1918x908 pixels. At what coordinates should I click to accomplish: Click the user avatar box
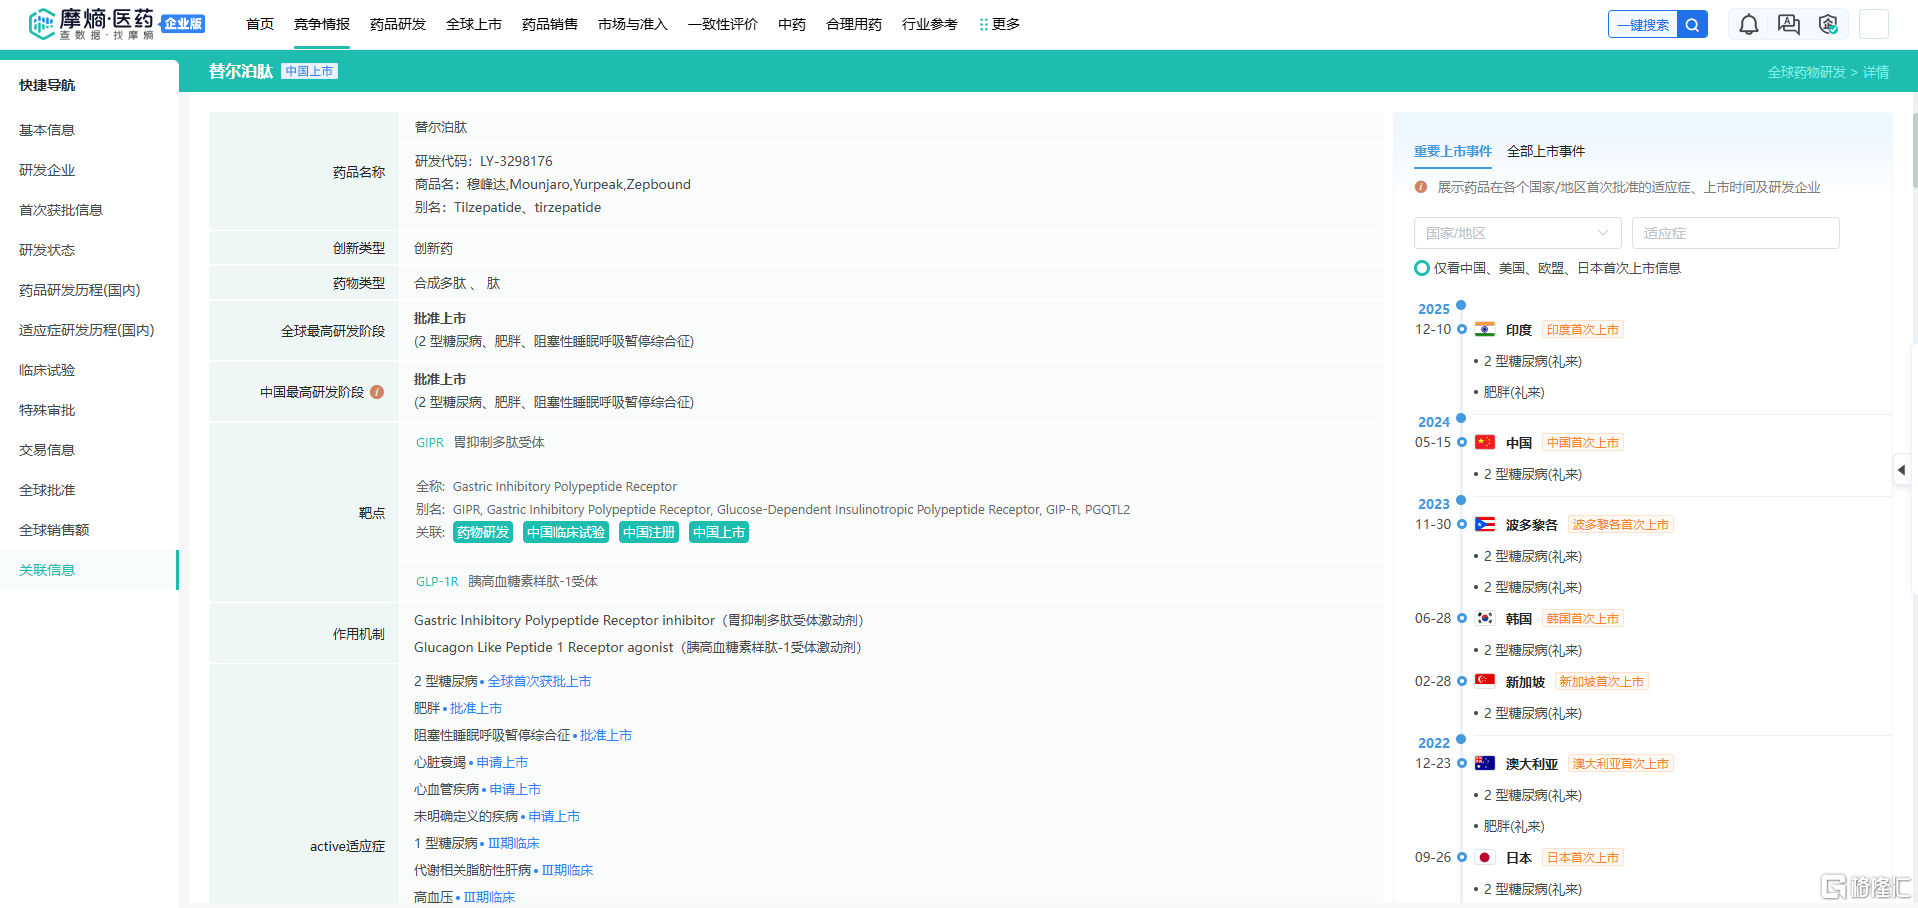click(x=1874, y=24)
